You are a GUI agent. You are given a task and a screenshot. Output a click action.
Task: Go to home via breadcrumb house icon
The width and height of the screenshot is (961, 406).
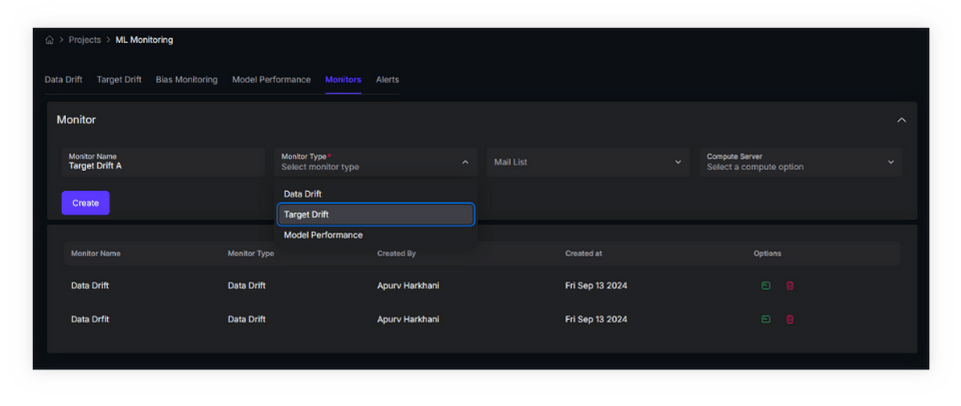[50, 40]
